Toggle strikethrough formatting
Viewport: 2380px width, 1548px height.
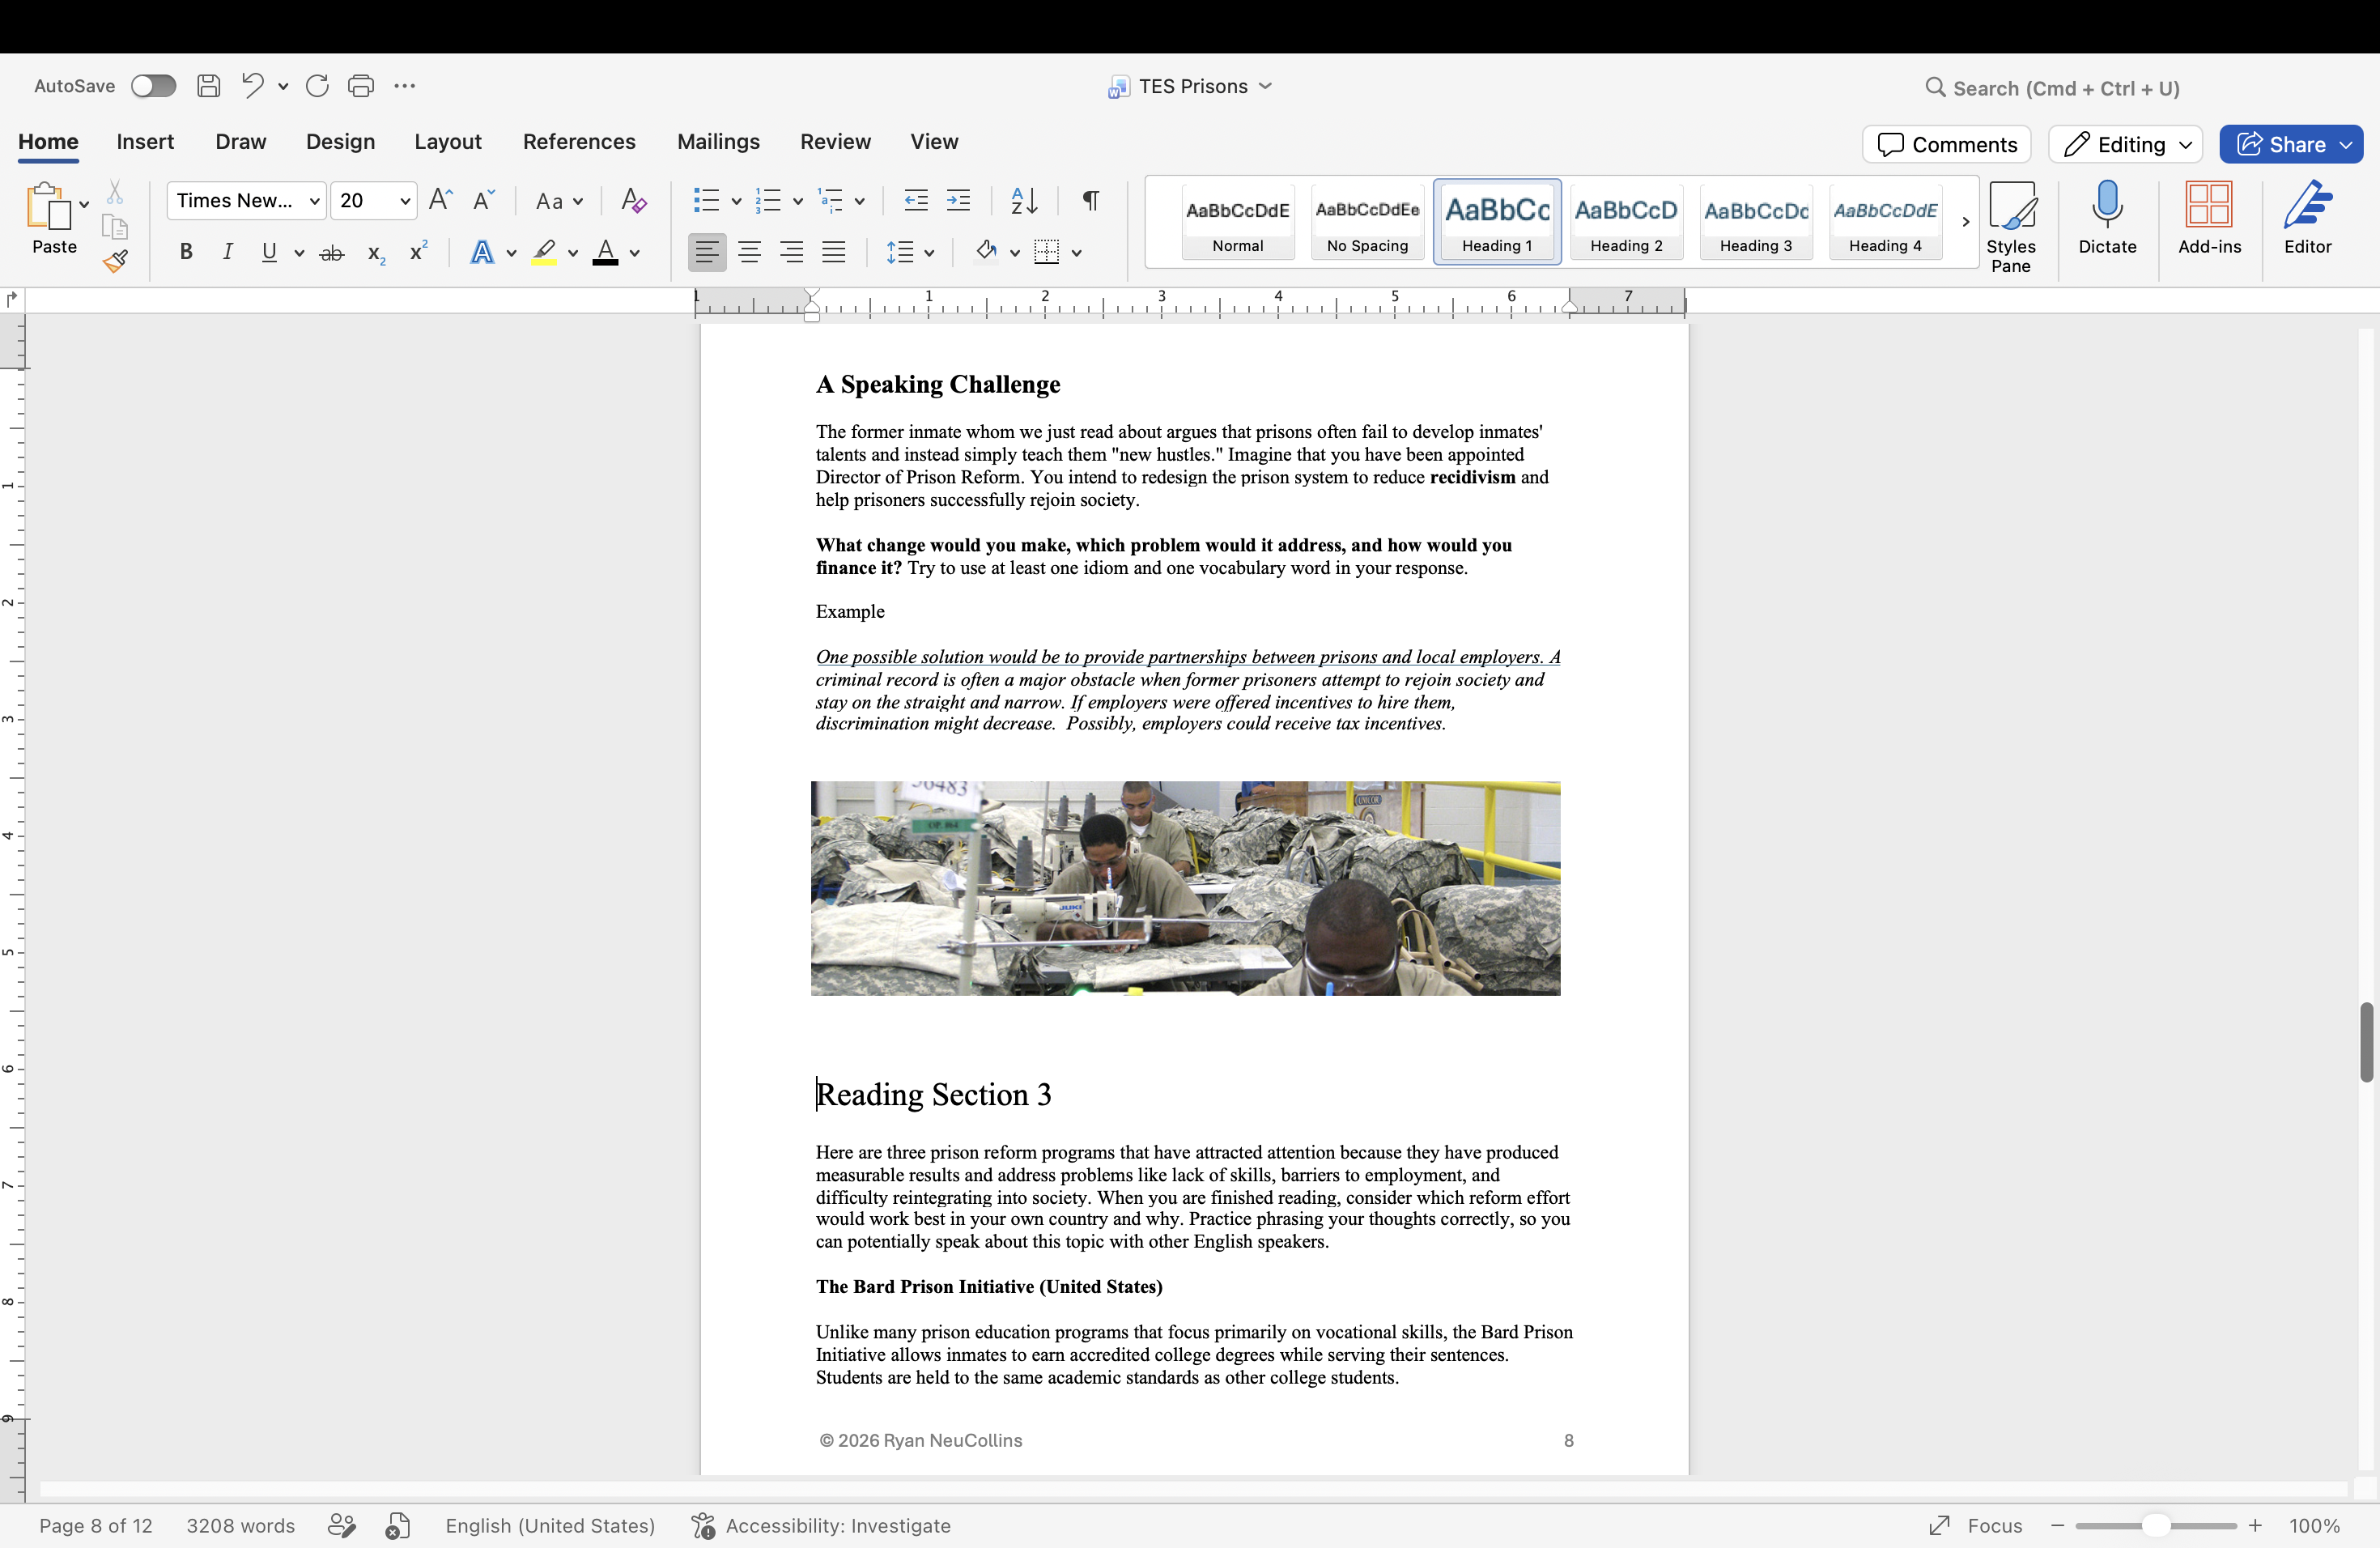point(332,253)
